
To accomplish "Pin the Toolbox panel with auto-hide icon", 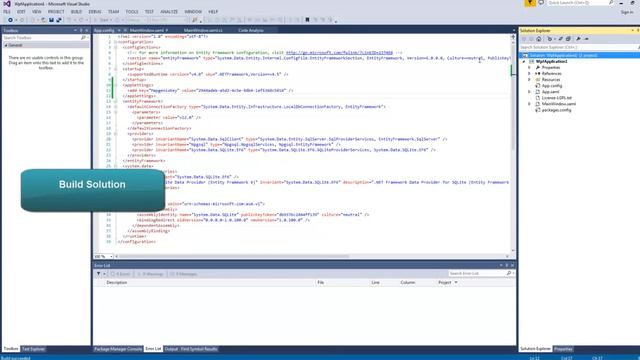I will (x=81, y=31).
